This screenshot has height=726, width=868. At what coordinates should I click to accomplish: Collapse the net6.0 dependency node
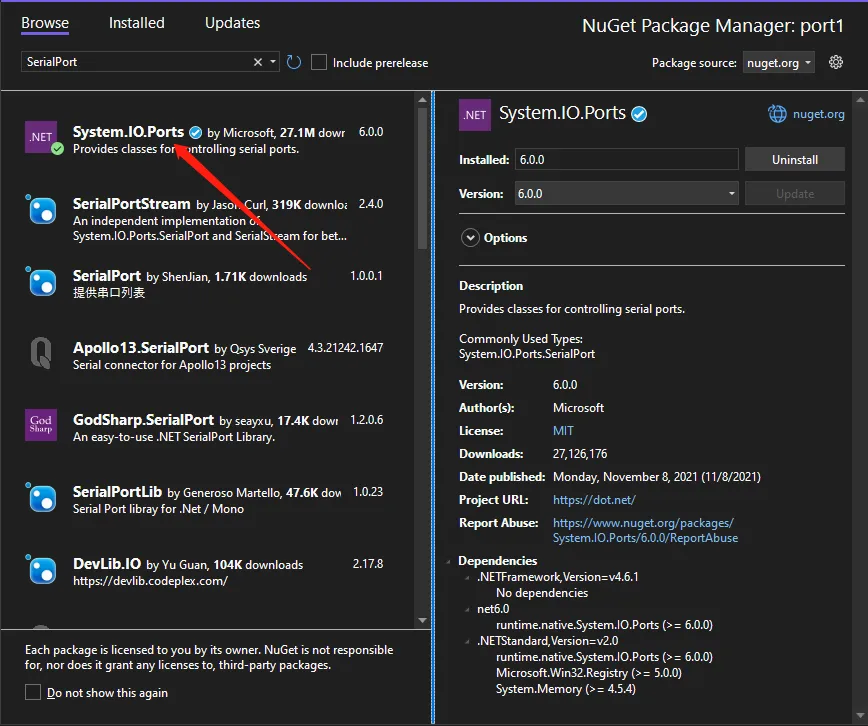coord(467,609)
